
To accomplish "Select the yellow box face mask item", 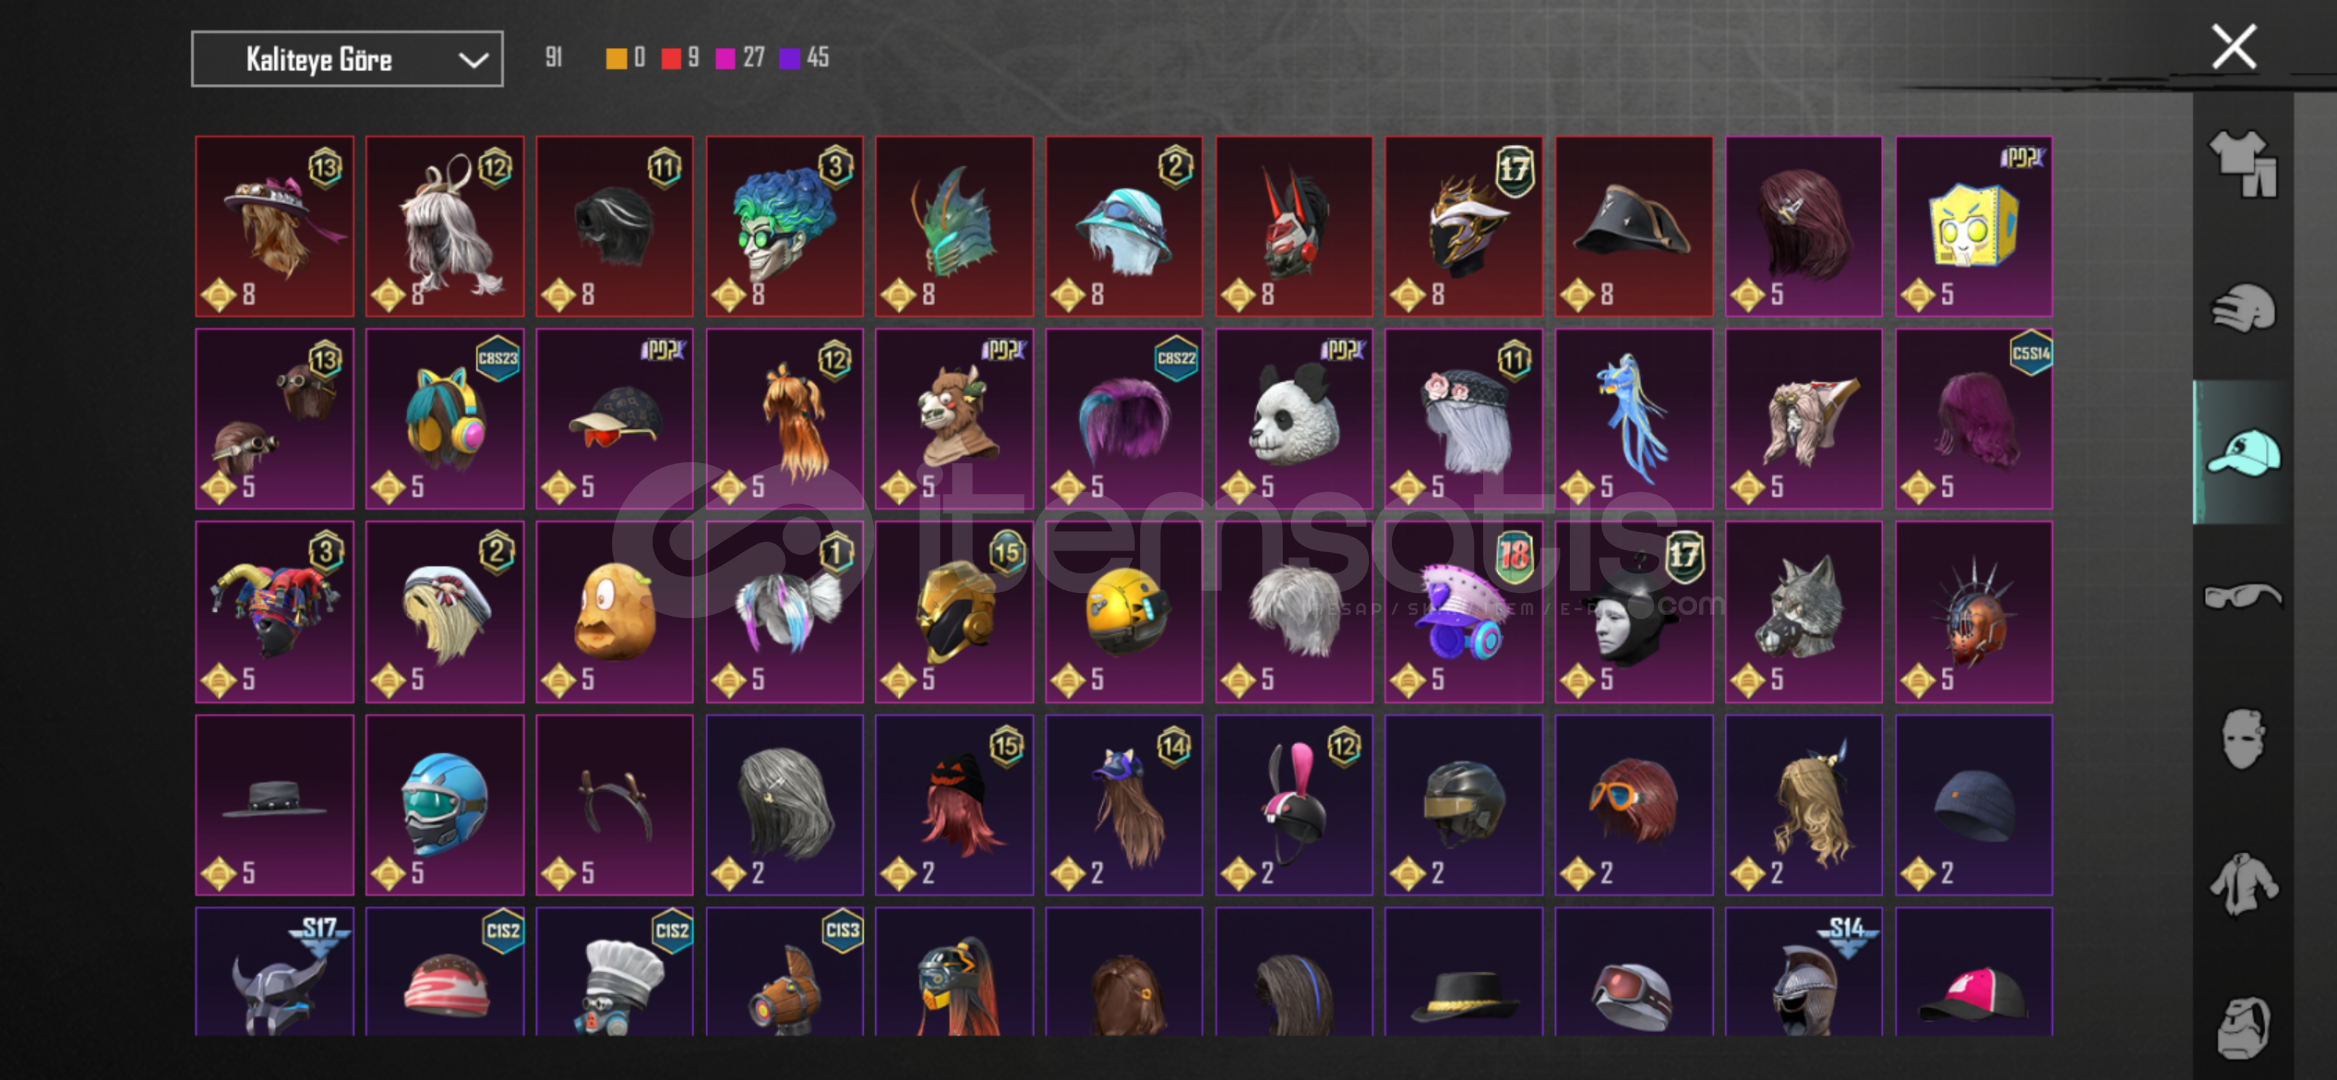I will [x=1974, y=226].
